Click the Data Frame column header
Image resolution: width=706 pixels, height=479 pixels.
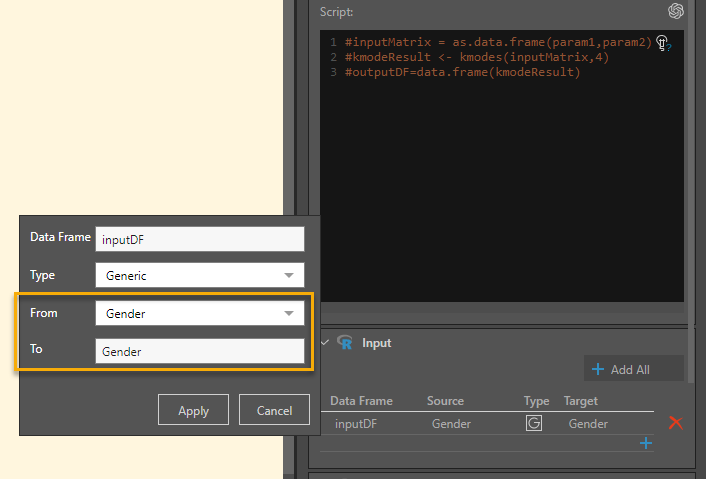(362, 401)
